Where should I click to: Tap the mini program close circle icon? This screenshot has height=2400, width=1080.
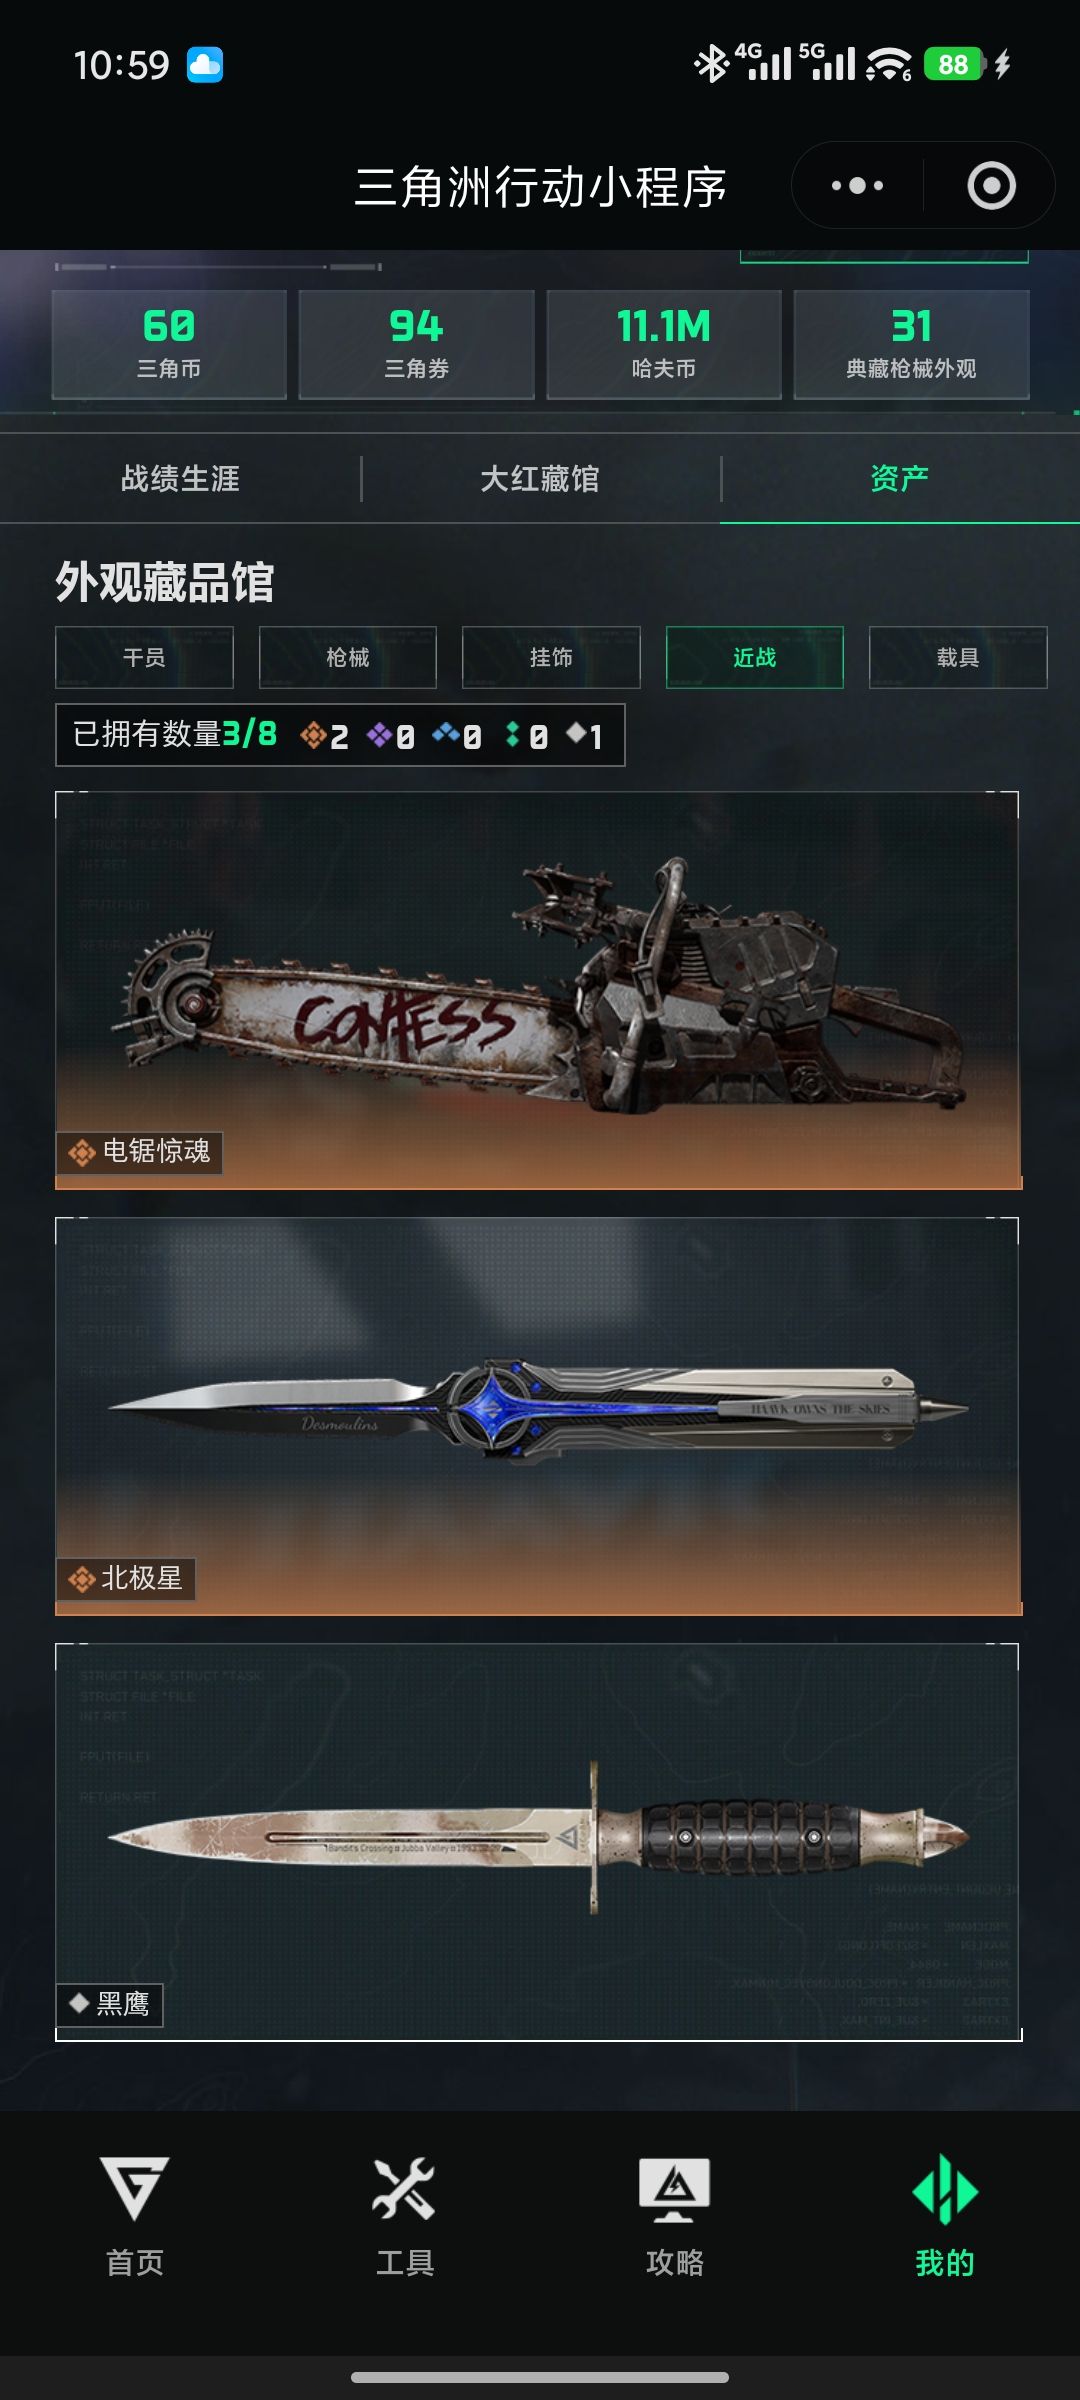[x=991, y=186]
